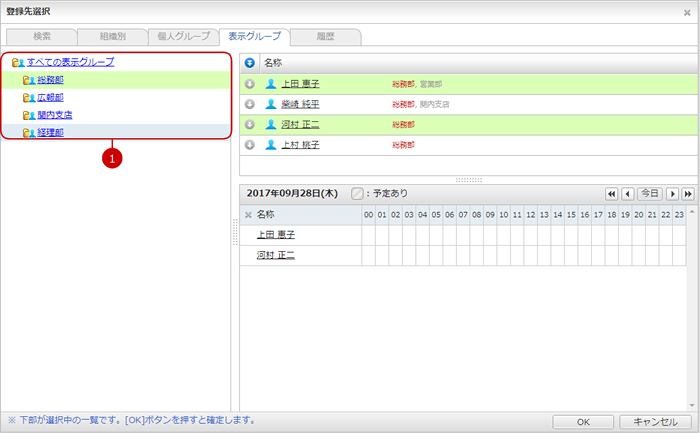Skip forward a week with double-right arrow
The width and height of the screenshot is (700, 433).
click(x=687, y=193)
